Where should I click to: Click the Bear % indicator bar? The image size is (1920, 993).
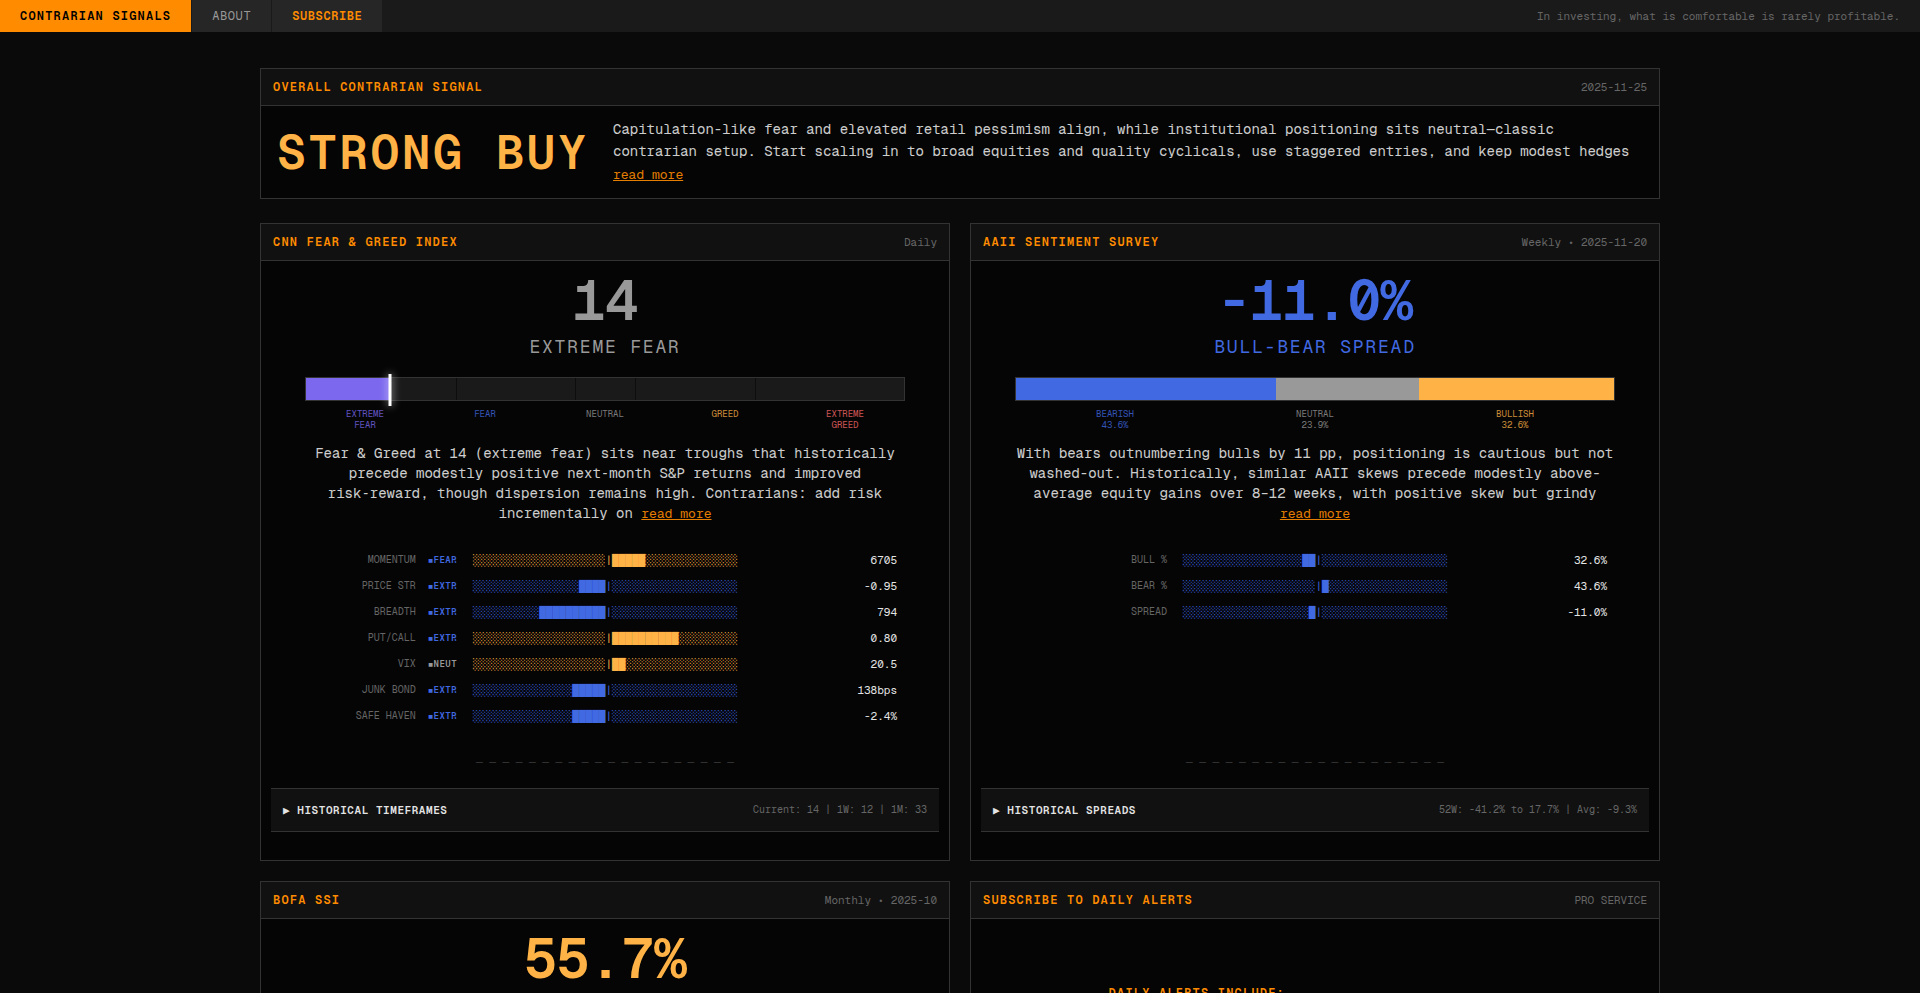(x=1315, y=586)
